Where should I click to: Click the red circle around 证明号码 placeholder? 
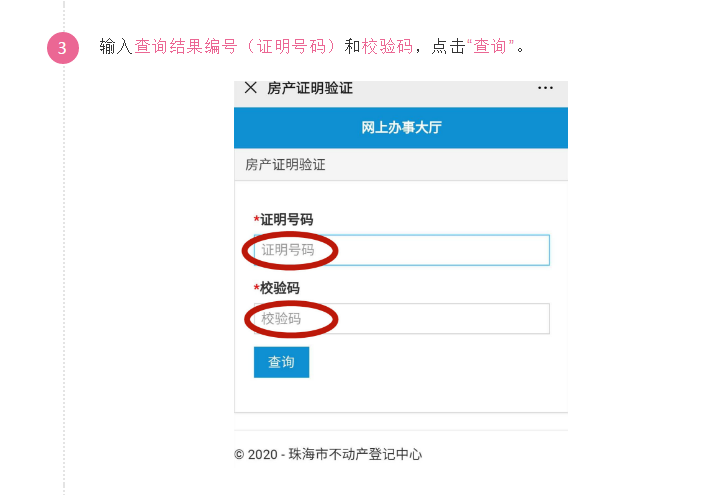pyautogui.click(x=290, y=251)
